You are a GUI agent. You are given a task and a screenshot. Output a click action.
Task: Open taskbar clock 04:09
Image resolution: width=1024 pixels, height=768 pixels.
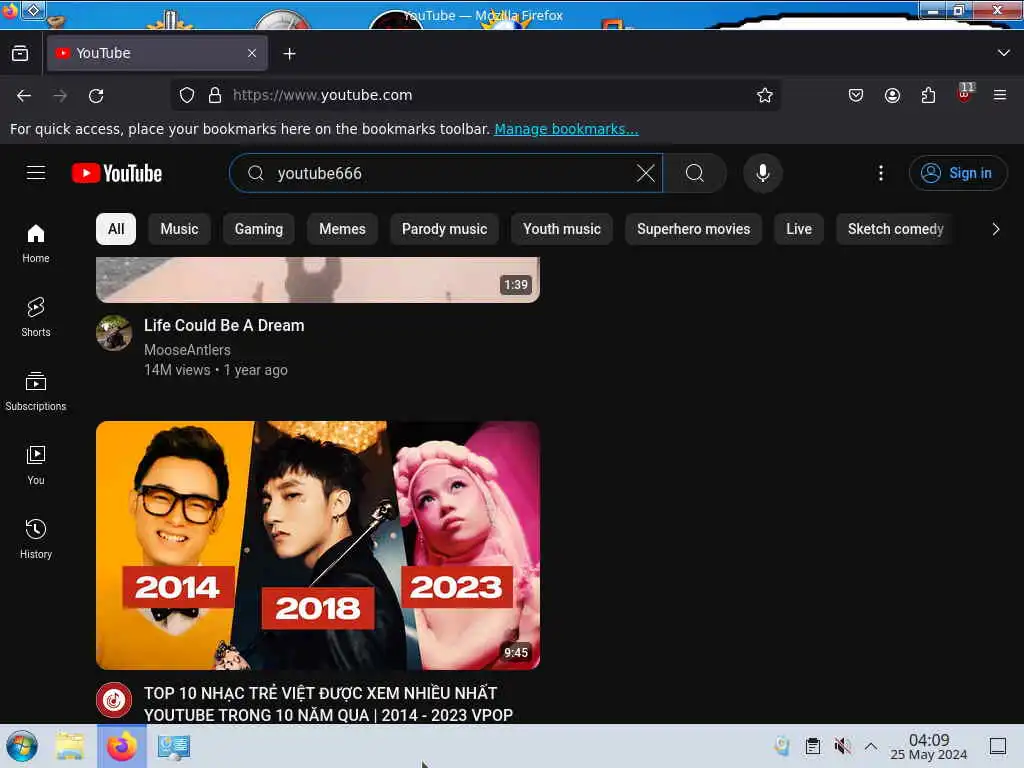coord(929,746)
